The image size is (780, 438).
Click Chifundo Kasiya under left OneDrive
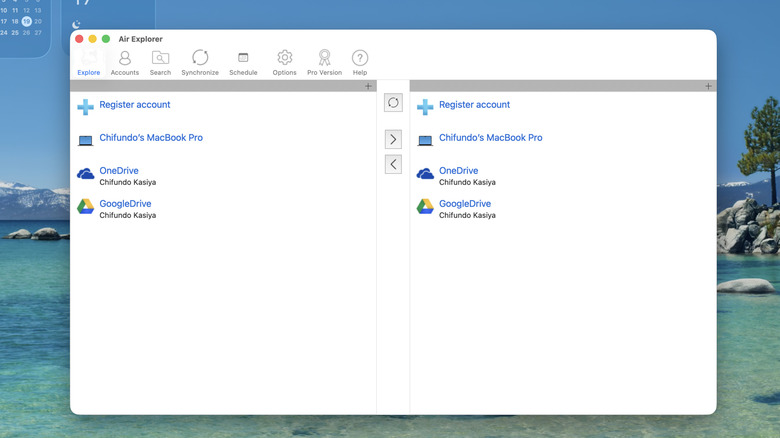[128, 182]
